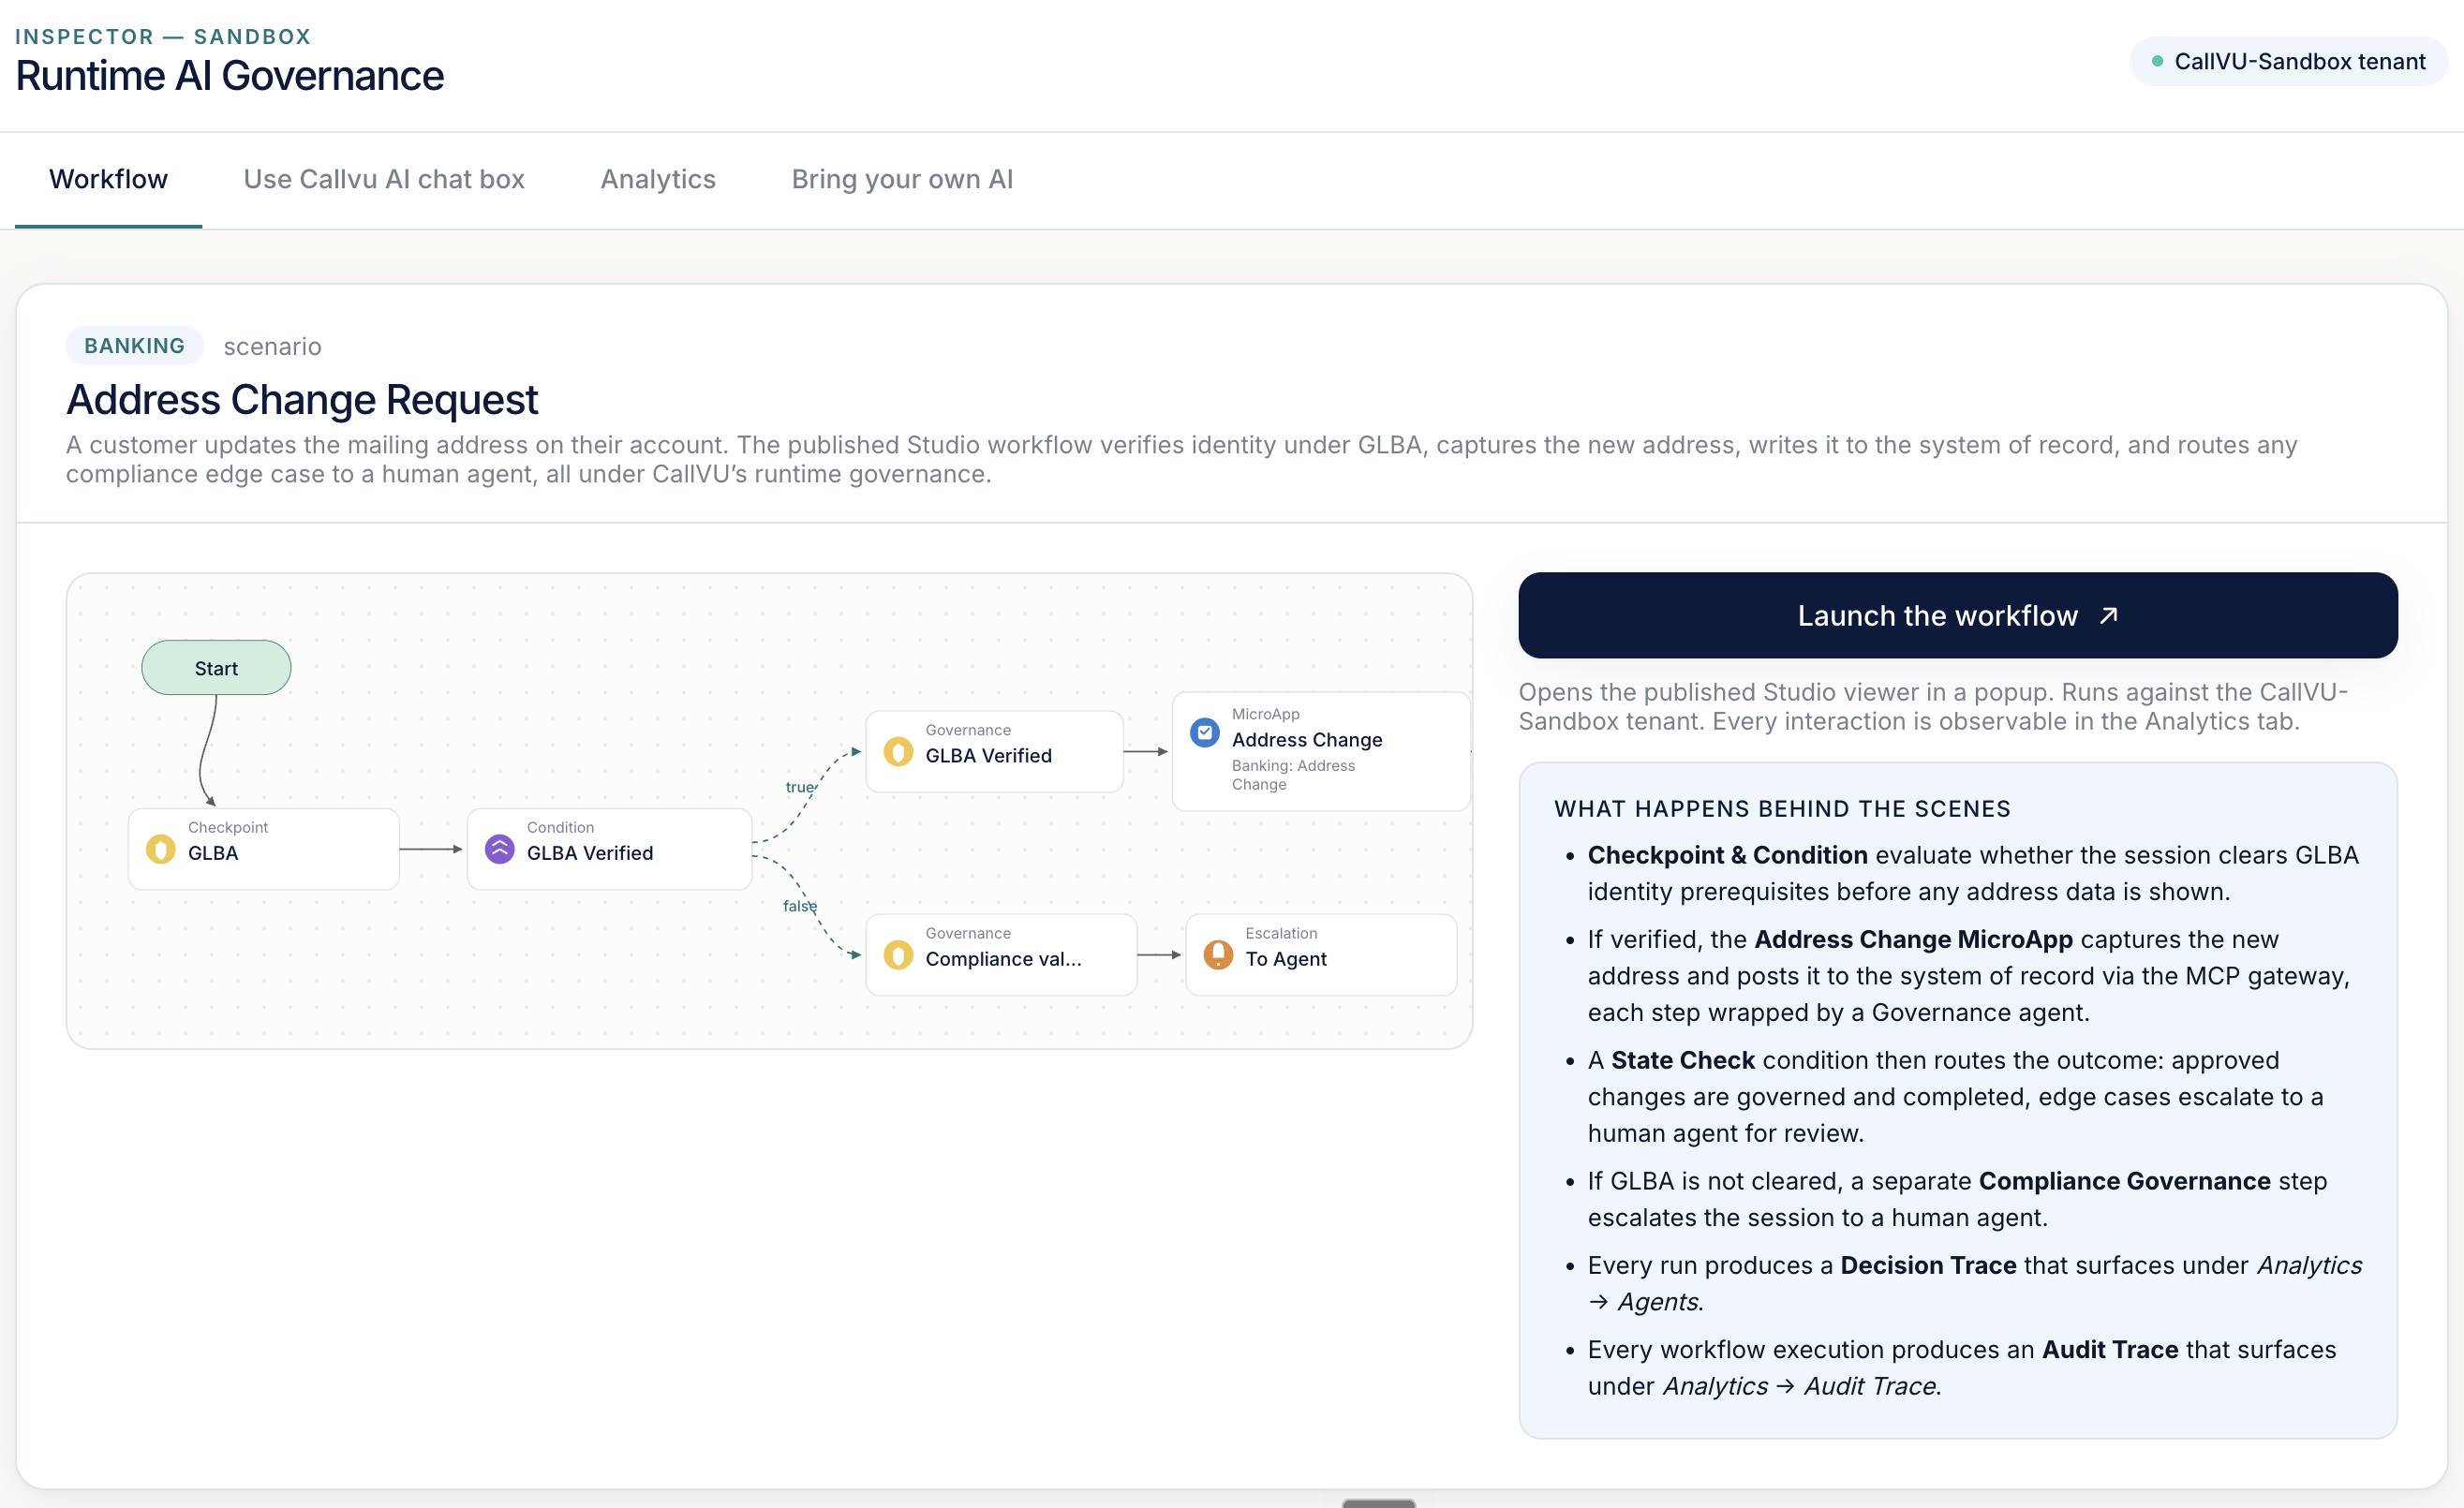Click the 'Decision Trace' bold text
Viewport: 2464px width, 1508px height.
coord(1928,1265)
